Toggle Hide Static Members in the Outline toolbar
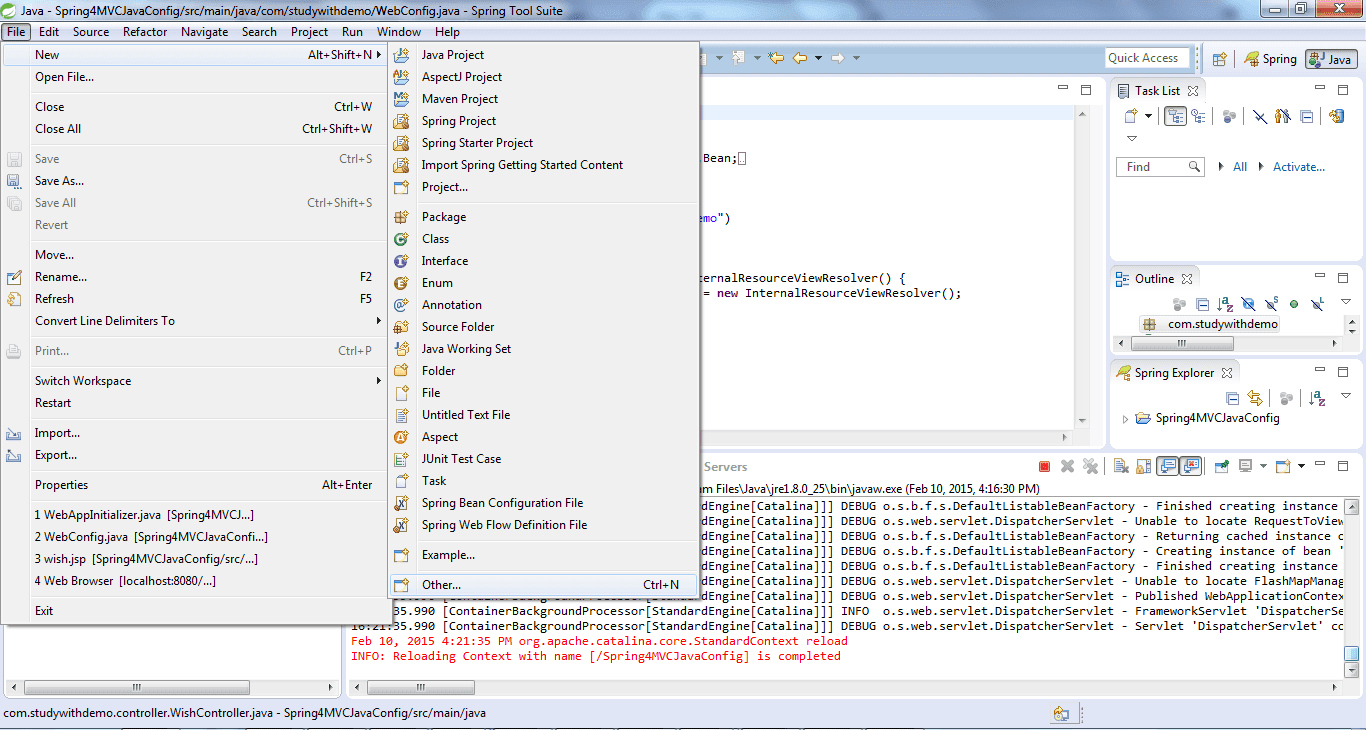 point(1272,304)
